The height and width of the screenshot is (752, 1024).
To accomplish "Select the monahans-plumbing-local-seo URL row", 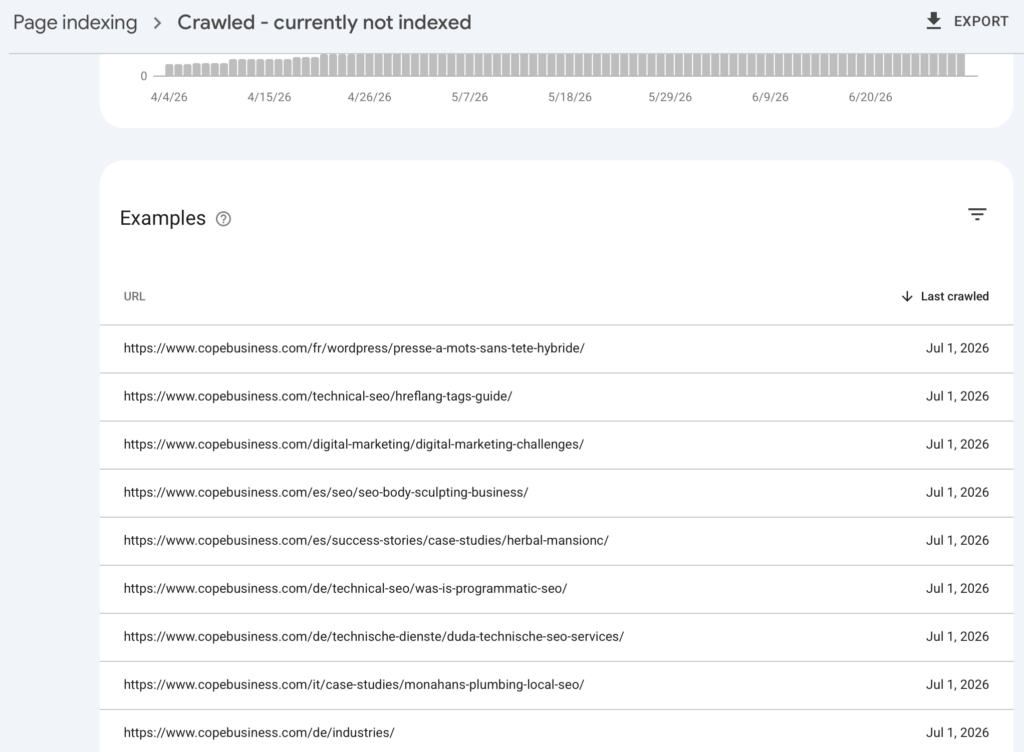I will [556, 685].
